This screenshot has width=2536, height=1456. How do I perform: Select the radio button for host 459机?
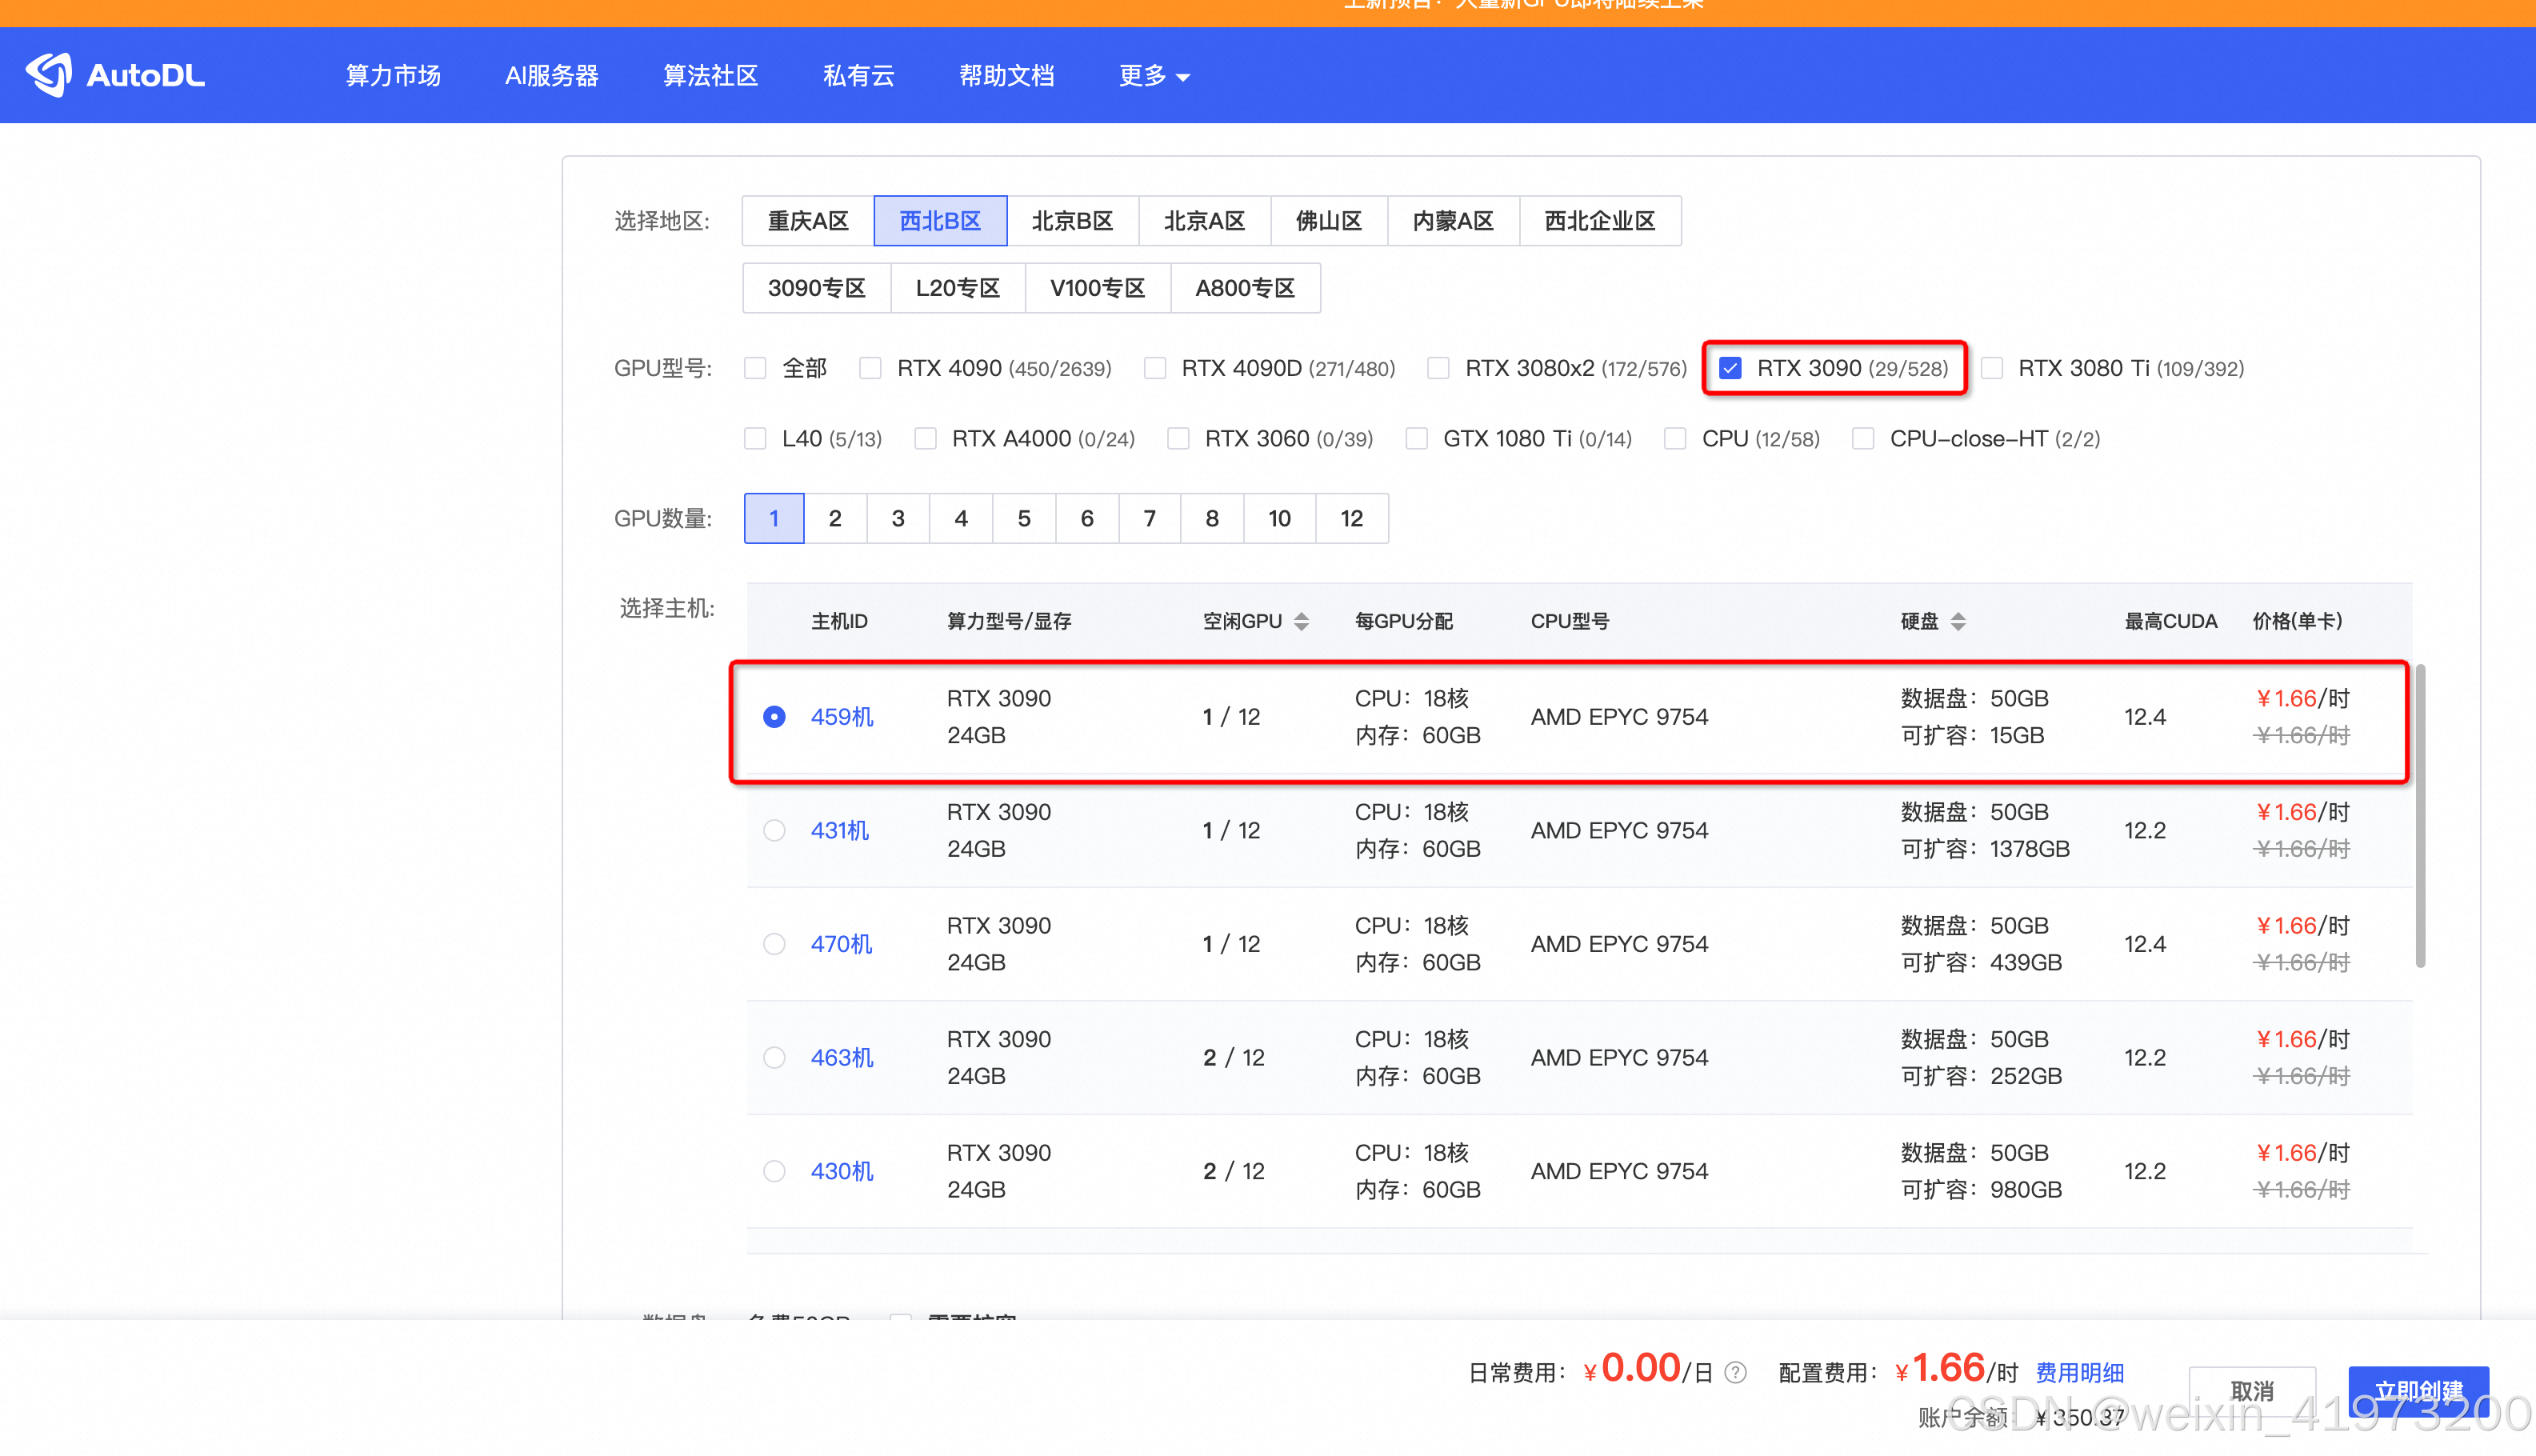[774, 717]
